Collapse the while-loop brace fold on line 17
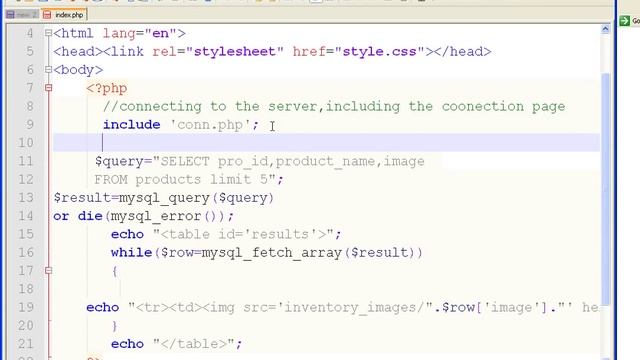This screenshot has width=640, height=360. pos(48,271)
